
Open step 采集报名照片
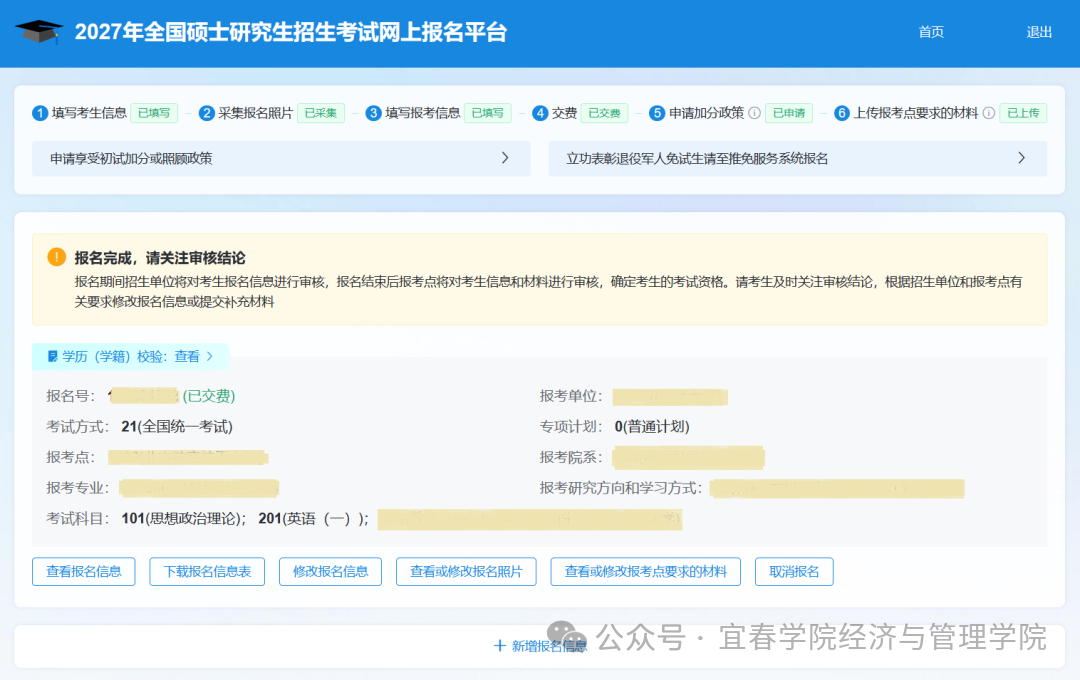(256, 113)
